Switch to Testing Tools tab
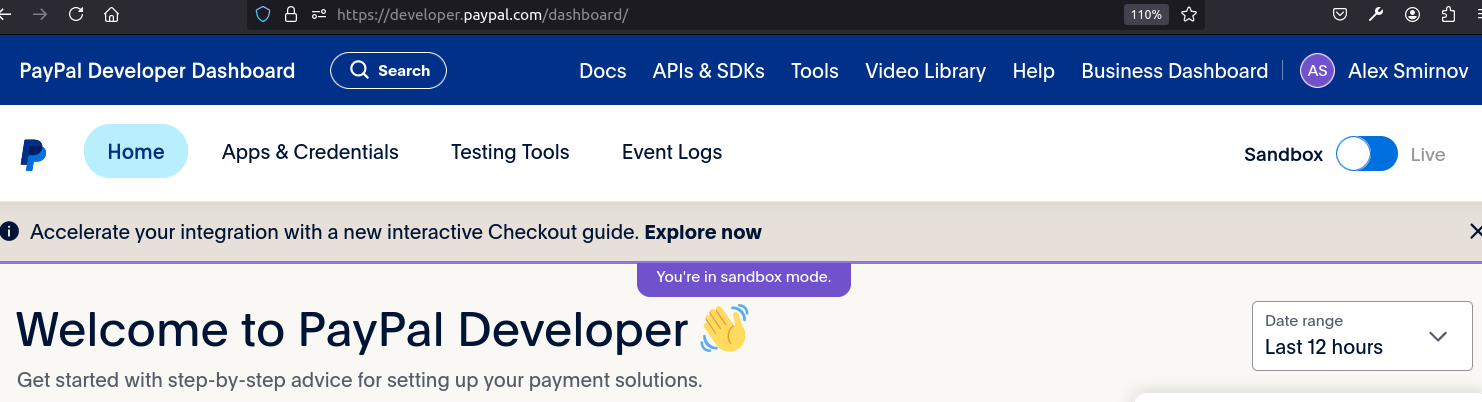The image size is (1482, 402). coord(510,152)
